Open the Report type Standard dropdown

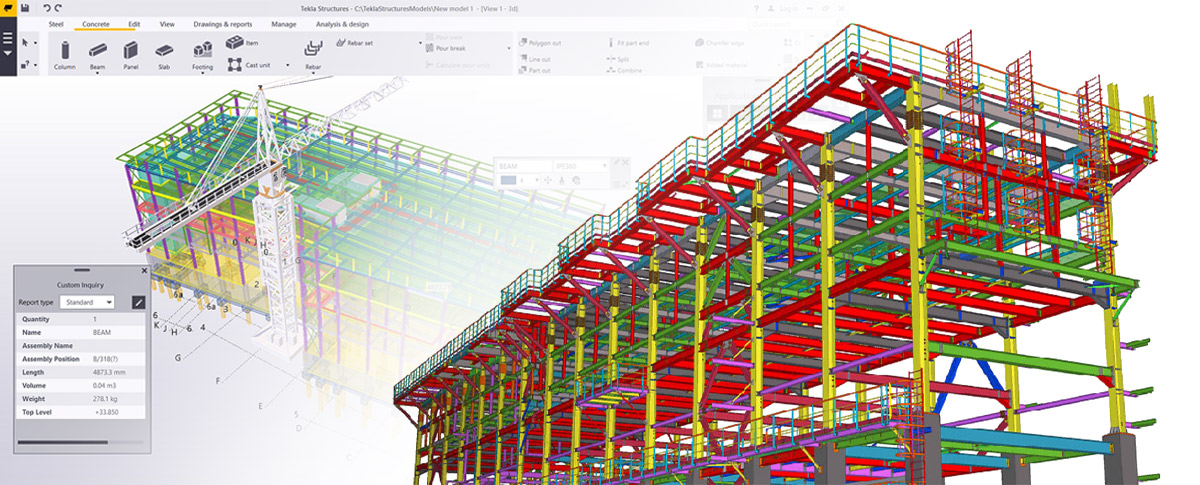(x=87, y=302)
